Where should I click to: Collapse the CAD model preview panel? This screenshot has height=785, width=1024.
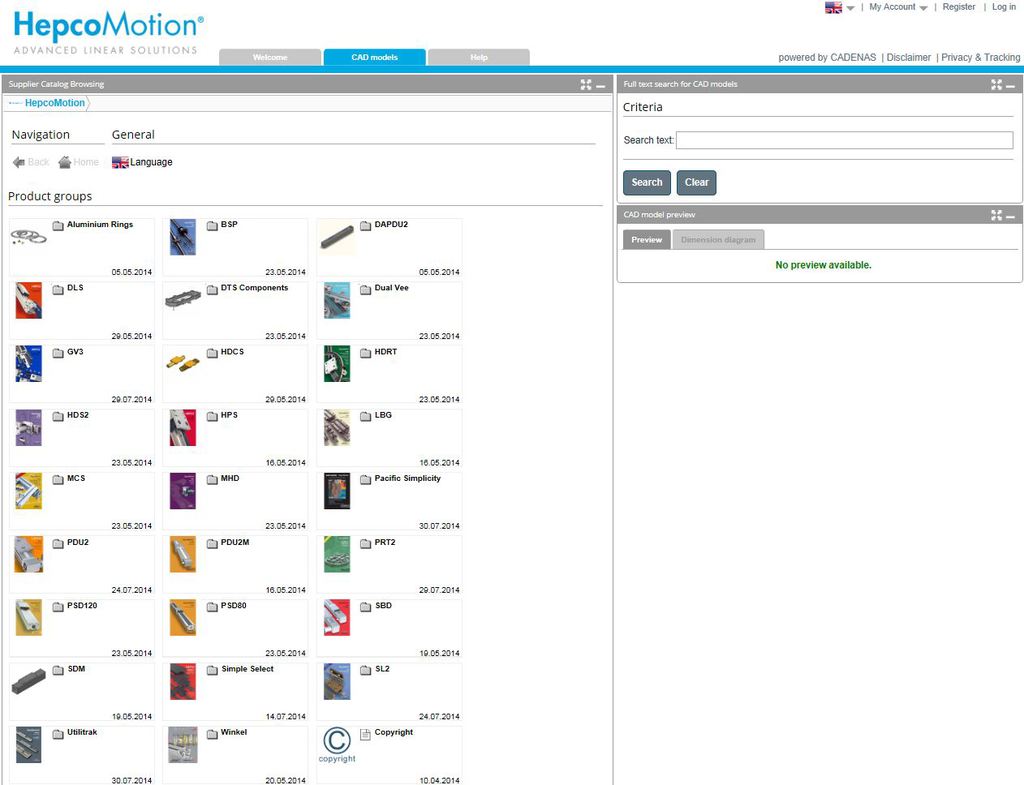coord(1010,216)
